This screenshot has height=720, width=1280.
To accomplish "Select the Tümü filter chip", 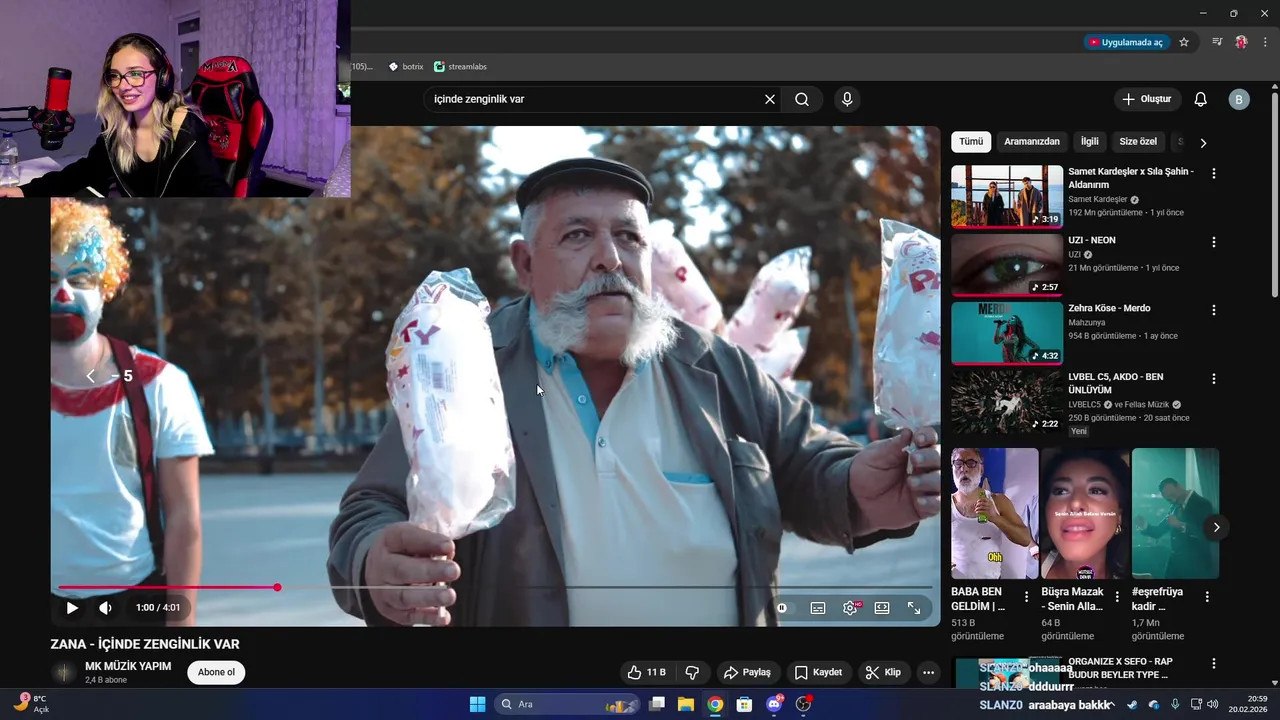I will (x=971, y=142).
